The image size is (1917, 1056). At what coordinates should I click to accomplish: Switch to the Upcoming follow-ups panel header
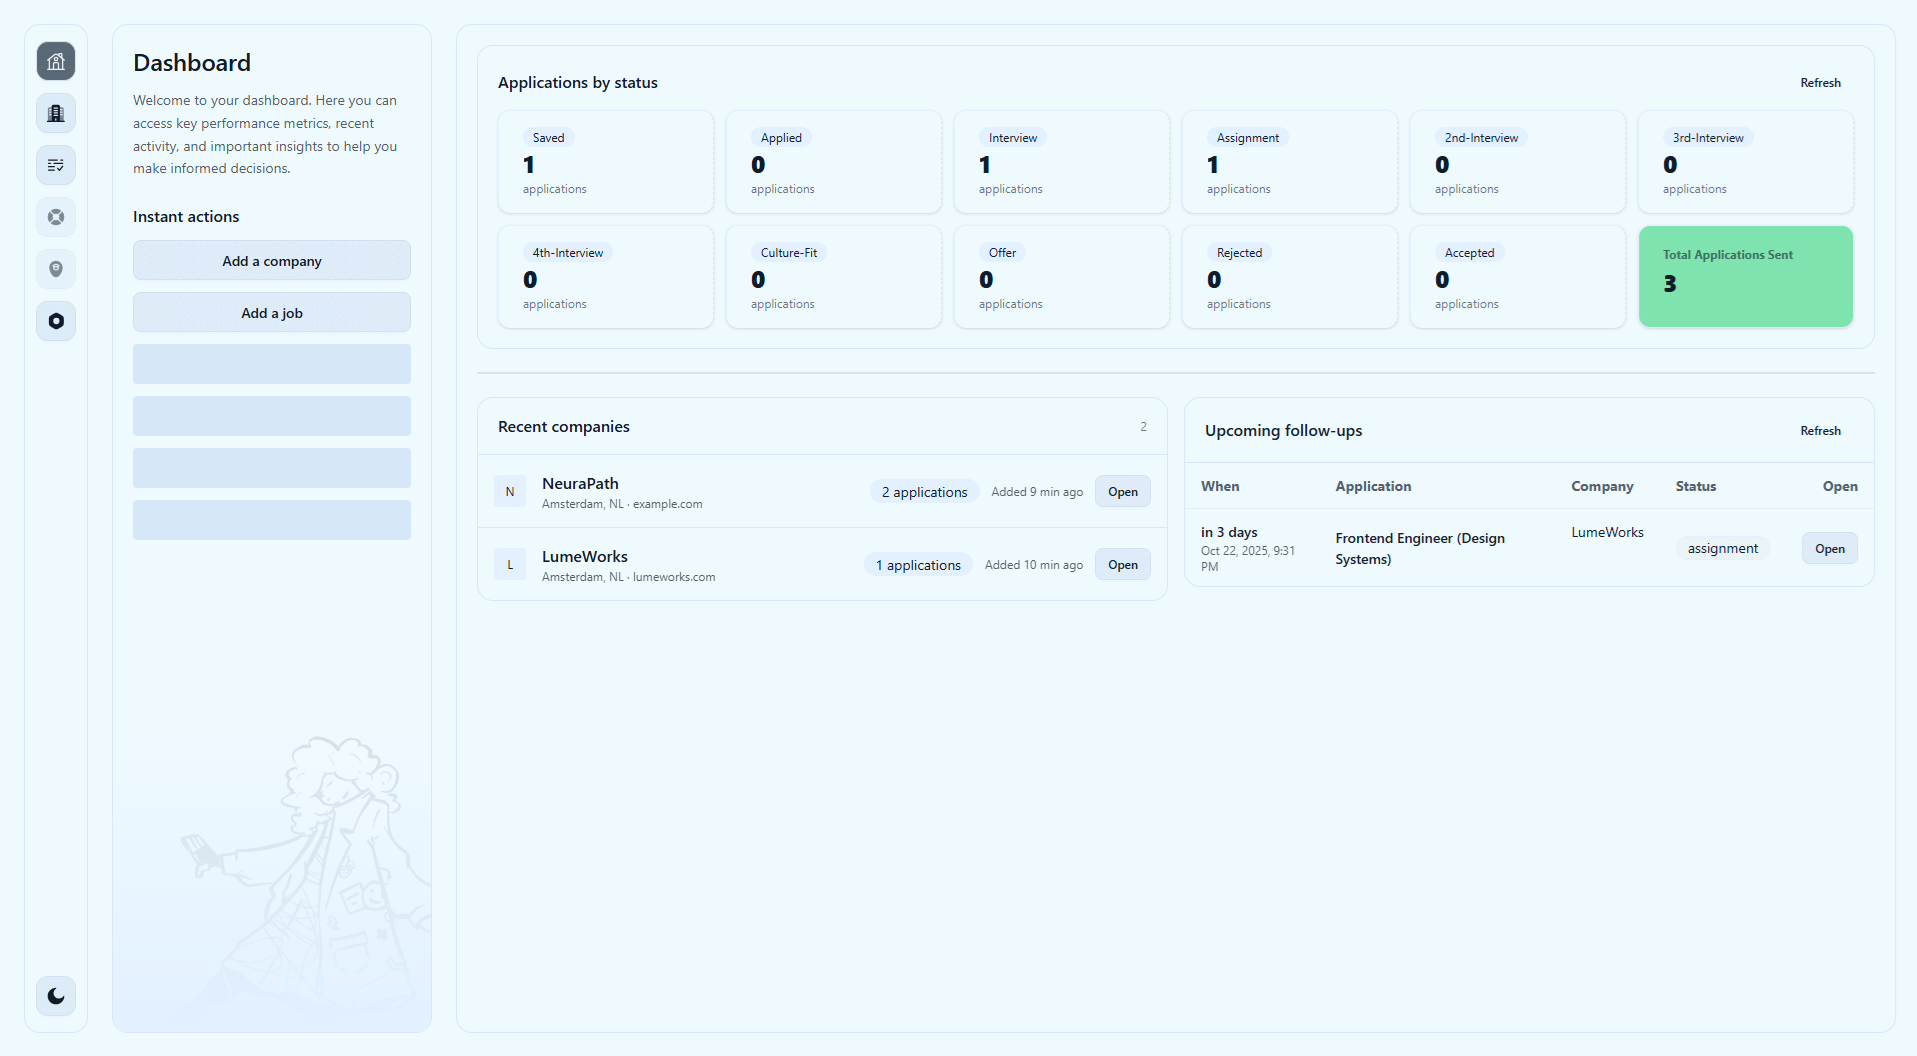click(x=1282, y=430)
